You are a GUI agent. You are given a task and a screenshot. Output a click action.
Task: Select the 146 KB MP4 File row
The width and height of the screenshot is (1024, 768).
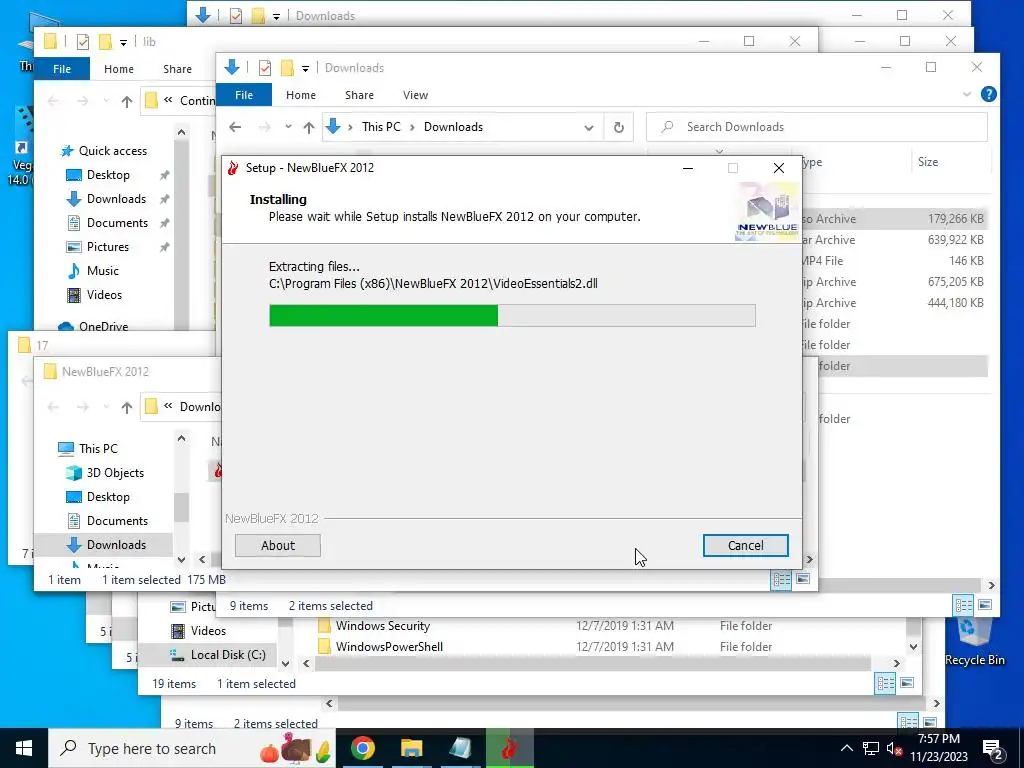tap(895, 261)
